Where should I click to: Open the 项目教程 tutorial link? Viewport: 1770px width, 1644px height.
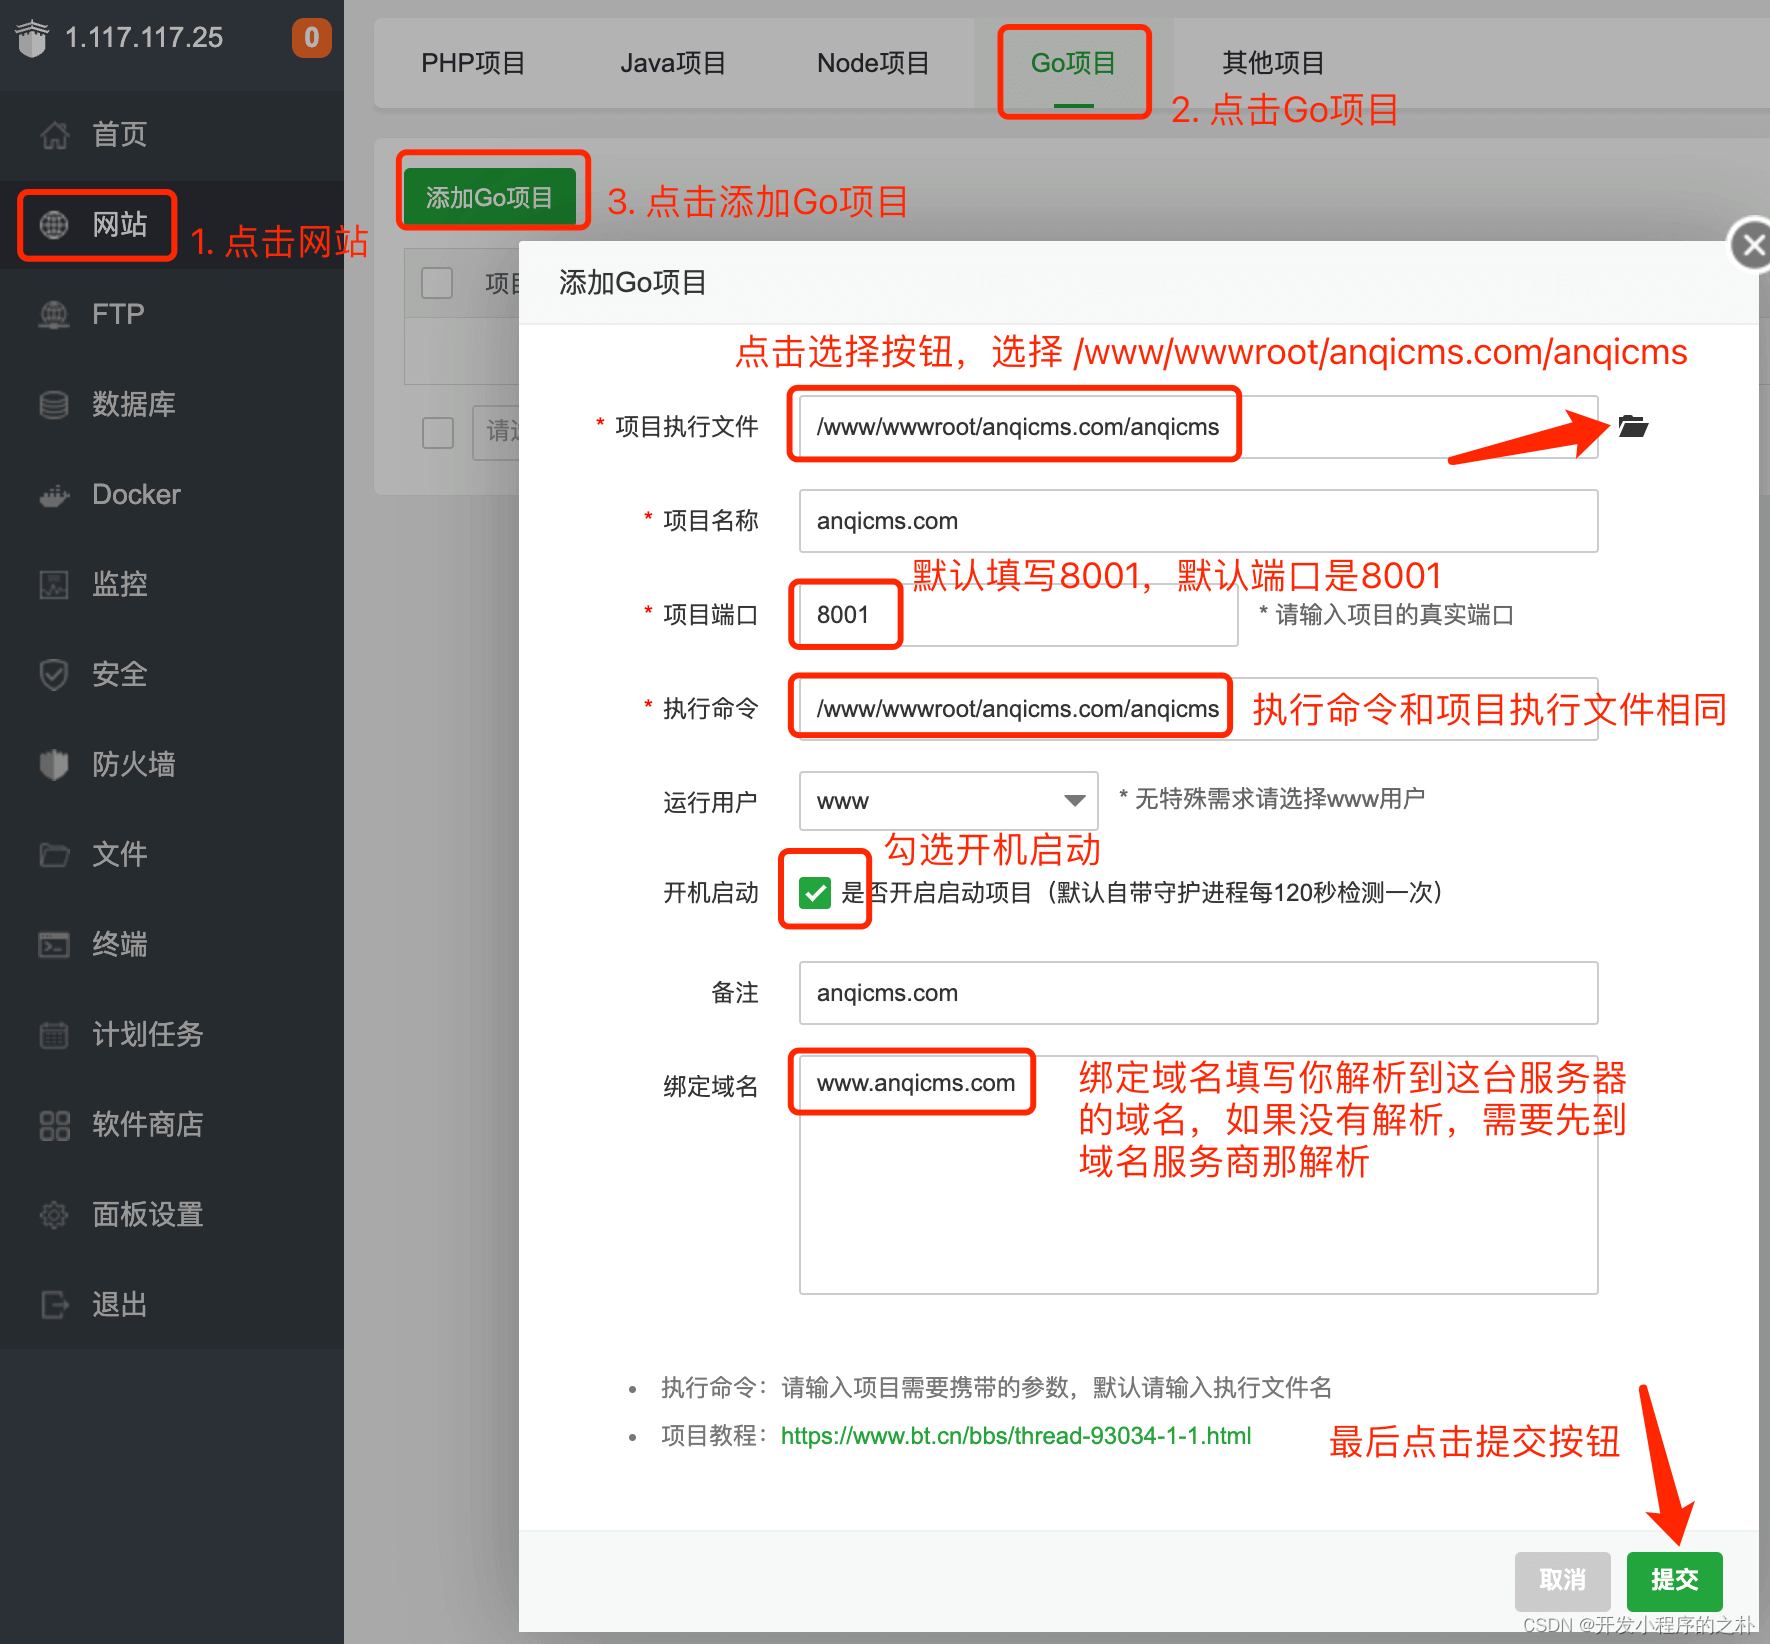pos(1015,1435)
